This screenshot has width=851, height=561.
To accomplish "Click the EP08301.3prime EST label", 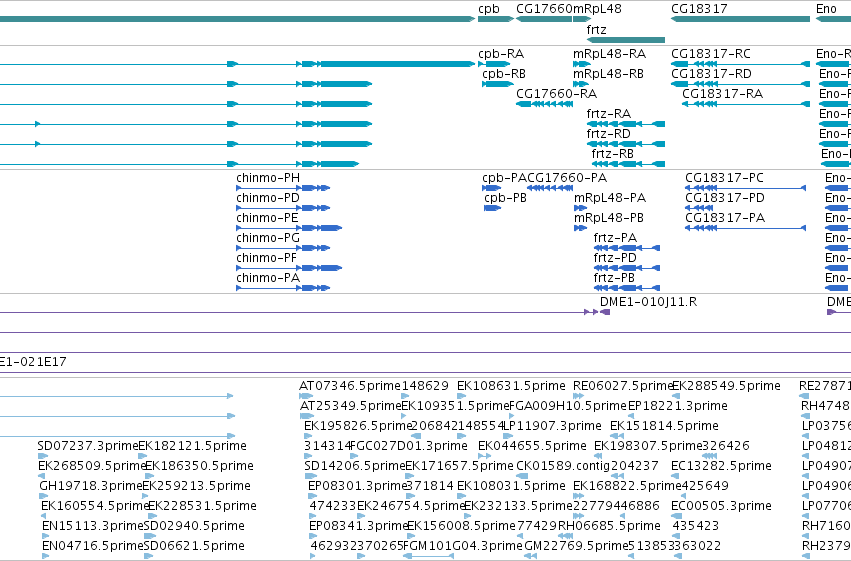I will click(357, 486).
